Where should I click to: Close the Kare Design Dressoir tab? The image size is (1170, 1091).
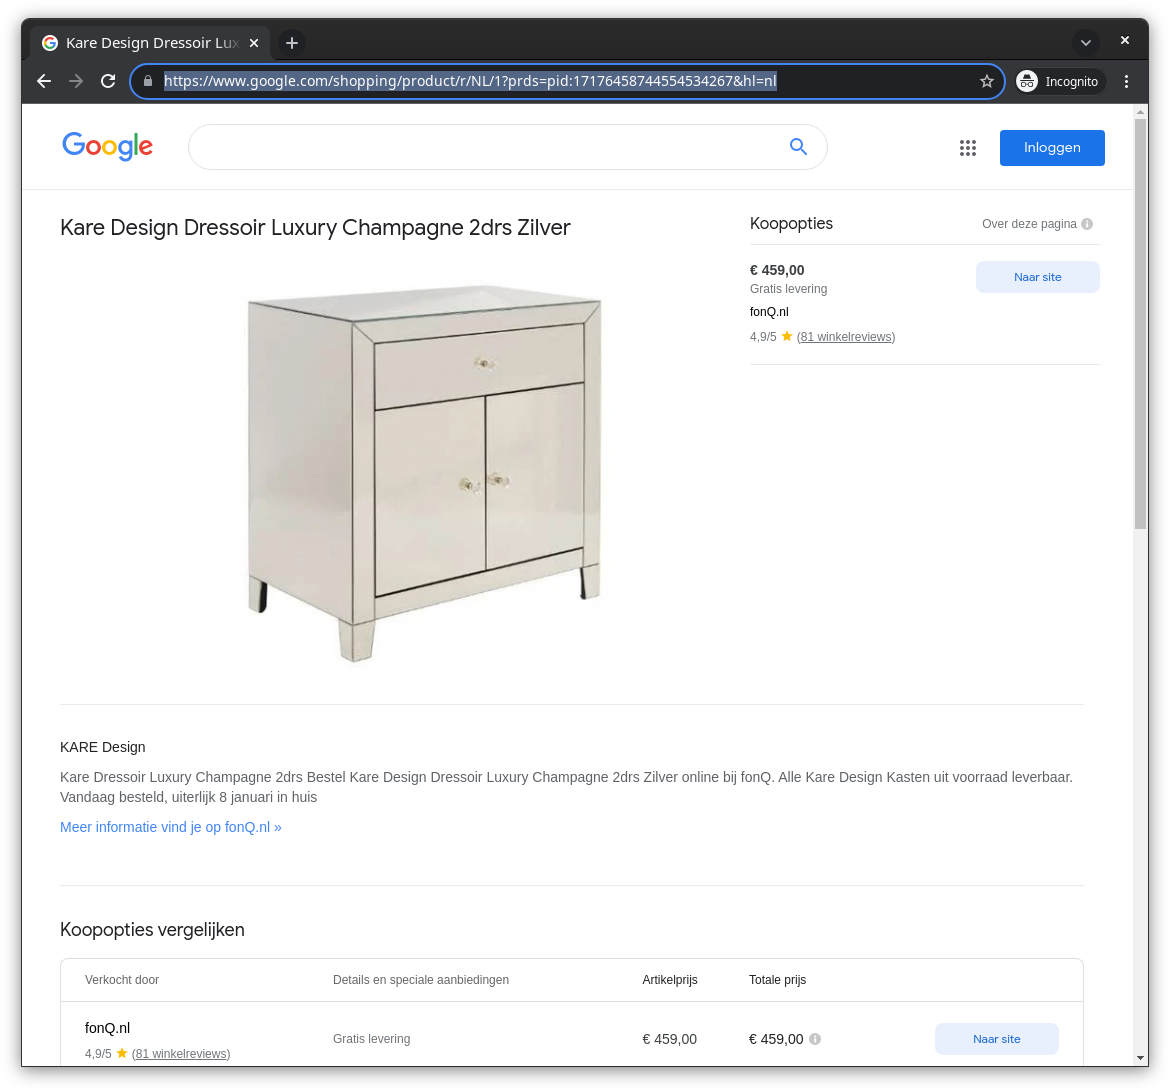tap(254, 43)
